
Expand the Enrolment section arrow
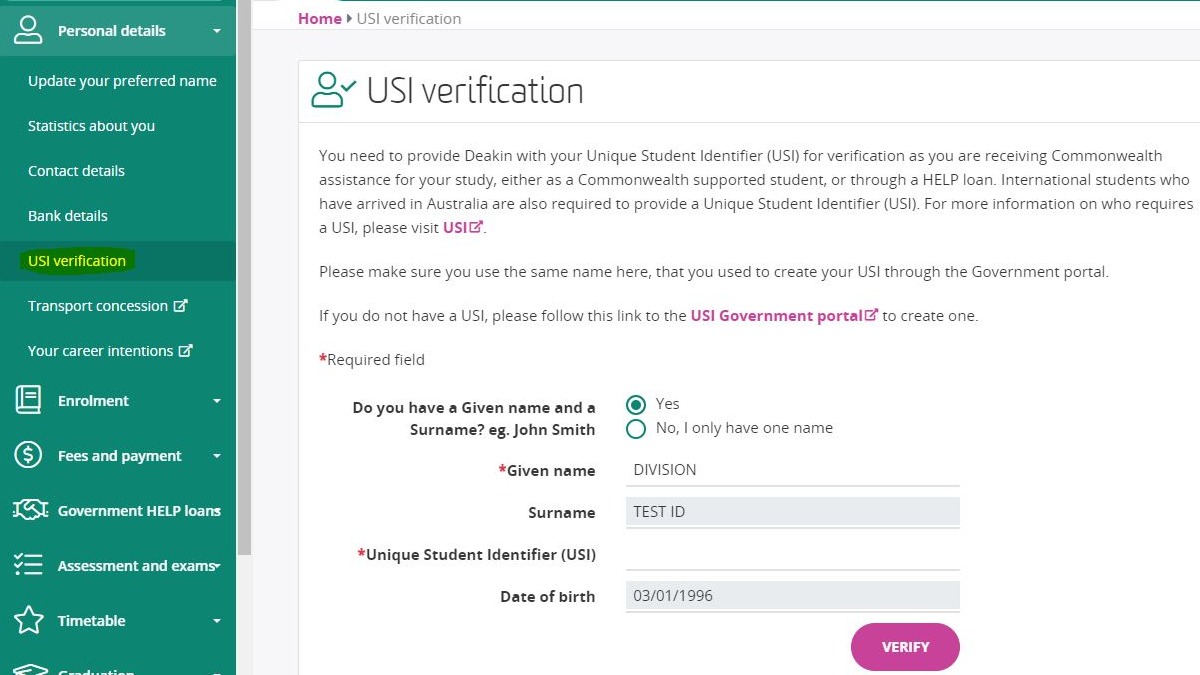click(217, 401)
